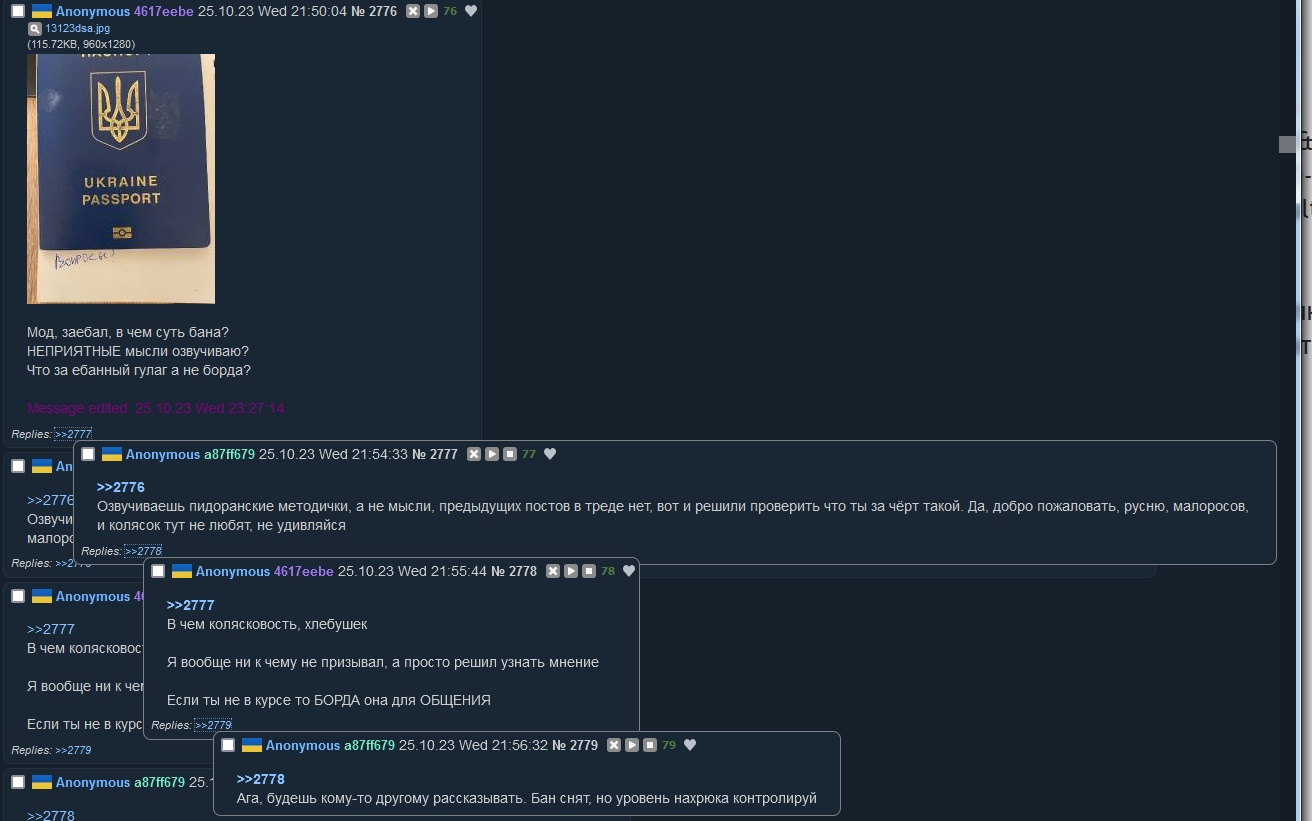Viewport: 1312px width, 821px height.
Task: Tick checkbox of bottom background post a87ff679
Action: (x=18, y=782)
